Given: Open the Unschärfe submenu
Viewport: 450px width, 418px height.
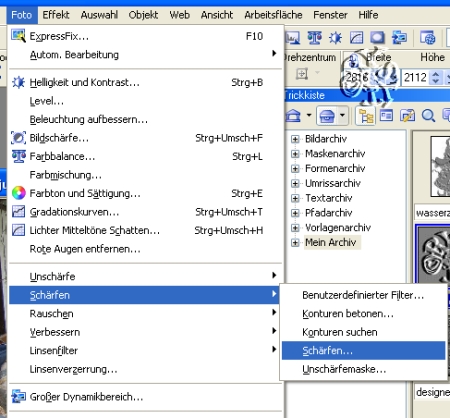Looking at the screenshot, I should click(145, 276).
